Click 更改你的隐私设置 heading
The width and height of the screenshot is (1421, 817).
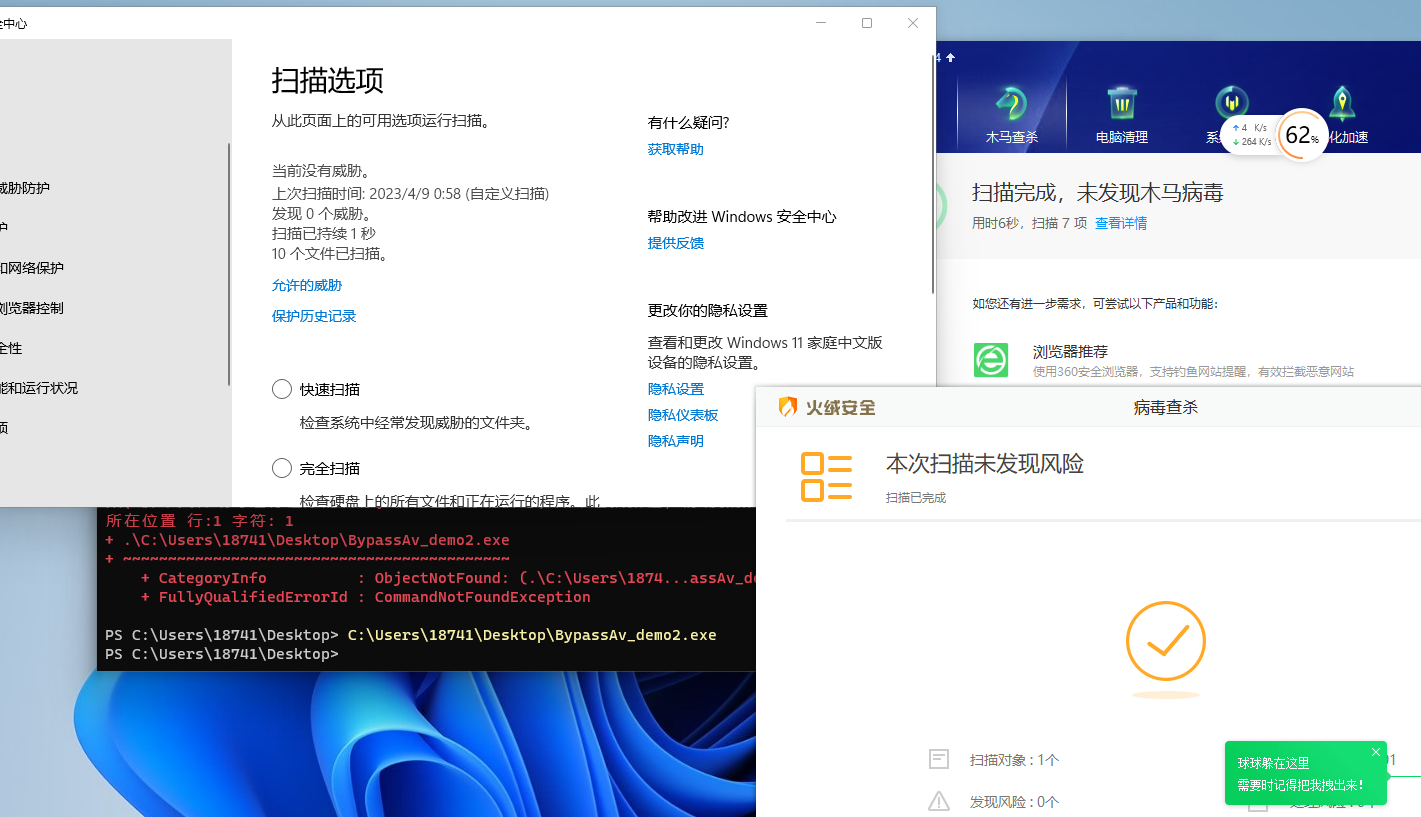(x=708, y=311)
